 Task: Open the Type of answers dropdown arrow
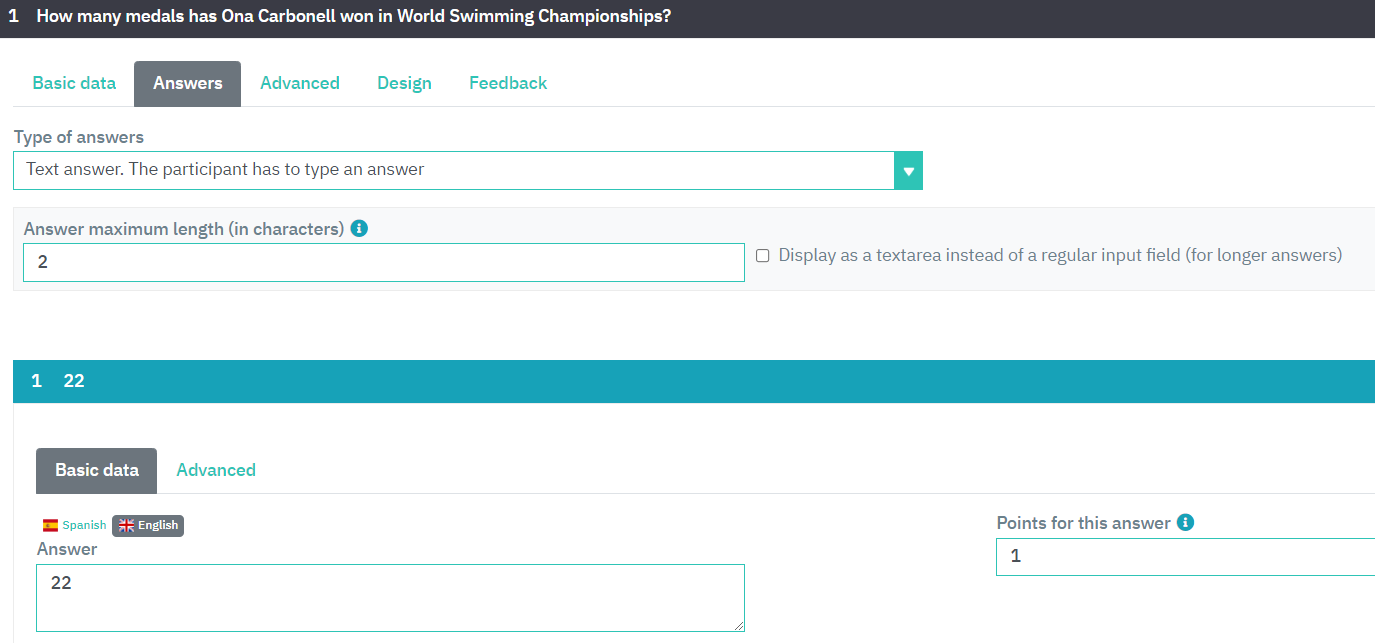pos(908,171)
